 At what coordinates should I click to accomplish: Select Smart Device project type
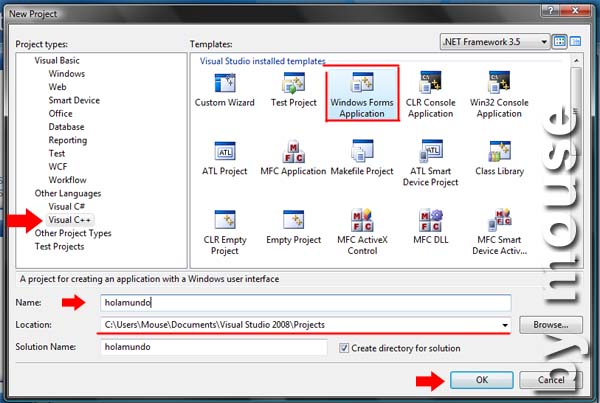74,100
